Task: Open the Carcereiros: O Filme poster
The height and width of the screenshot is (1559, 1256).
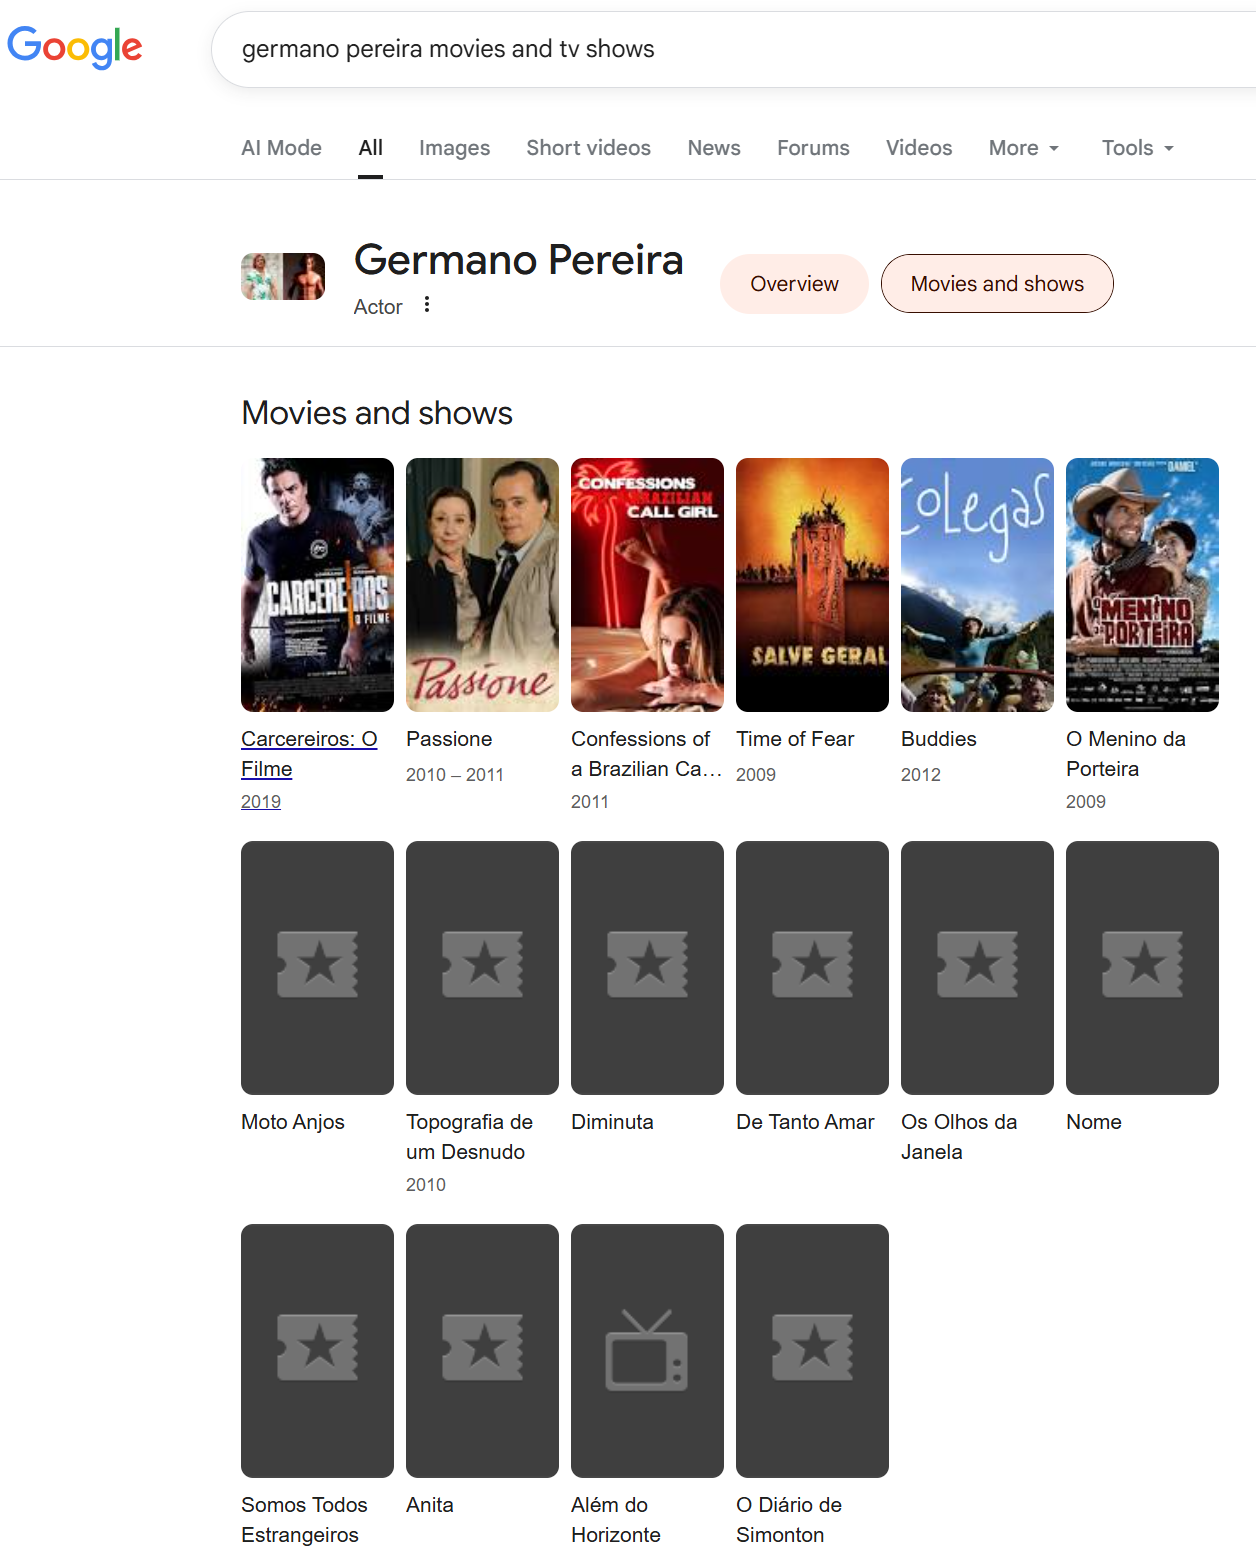Action: (317, 585)
